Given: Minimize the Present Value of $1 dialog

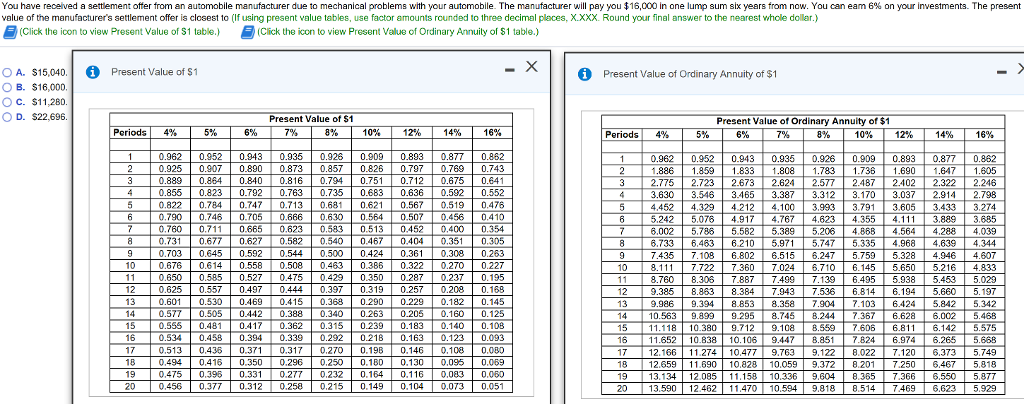Looking at the screenshot, I should (510, 68).
